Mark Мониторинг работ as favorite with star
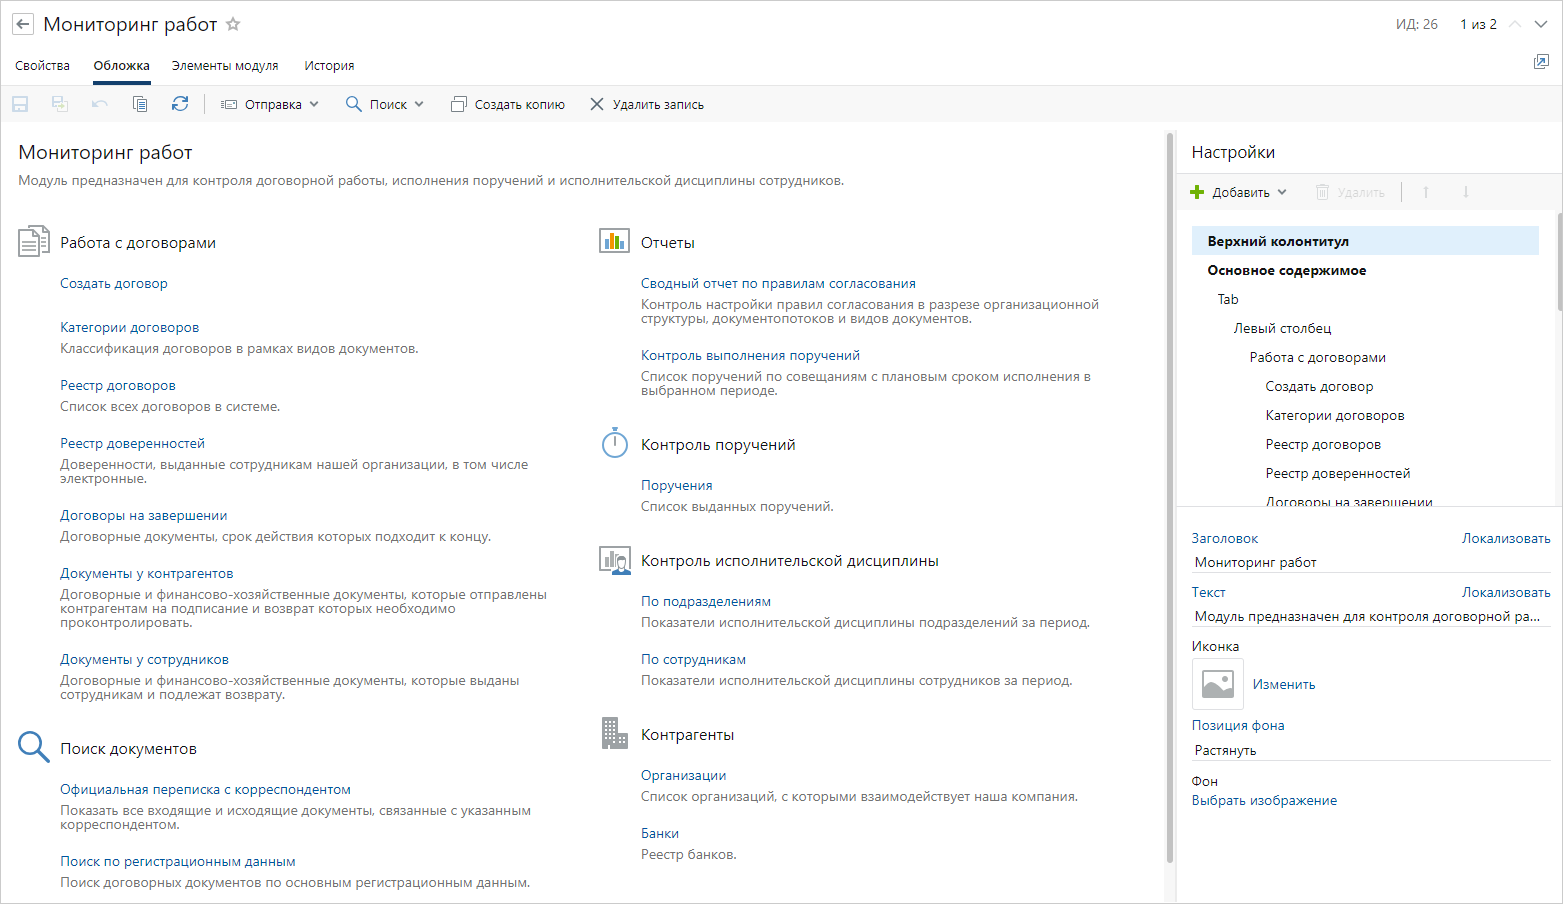 [233, 24]
